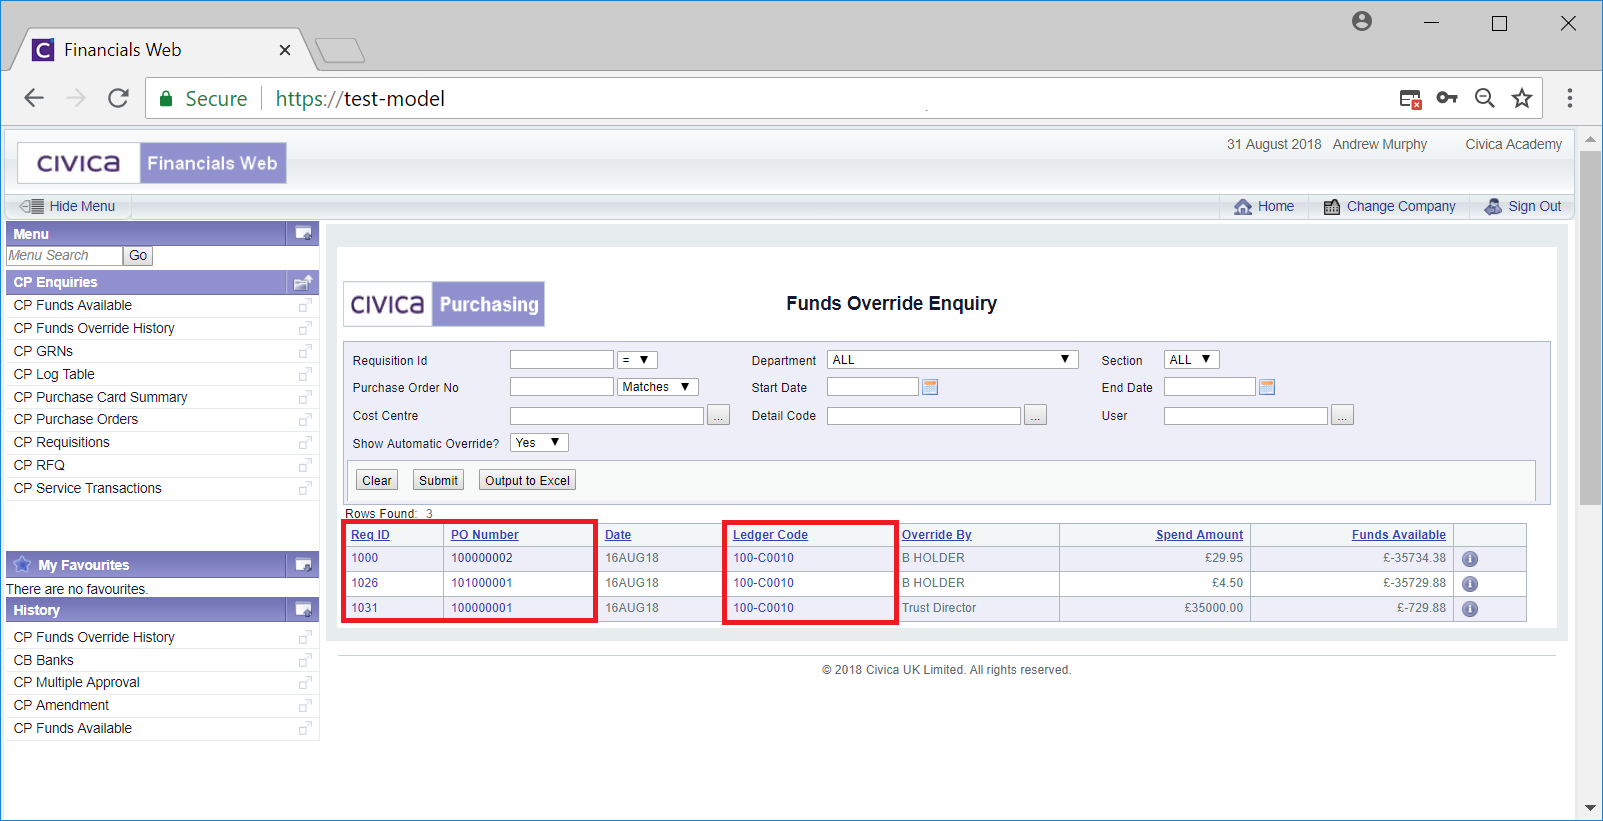The height and width of the screenshot is (821, 1603).
Task: Open CP GRNs in new window icon
Action: 305,351
